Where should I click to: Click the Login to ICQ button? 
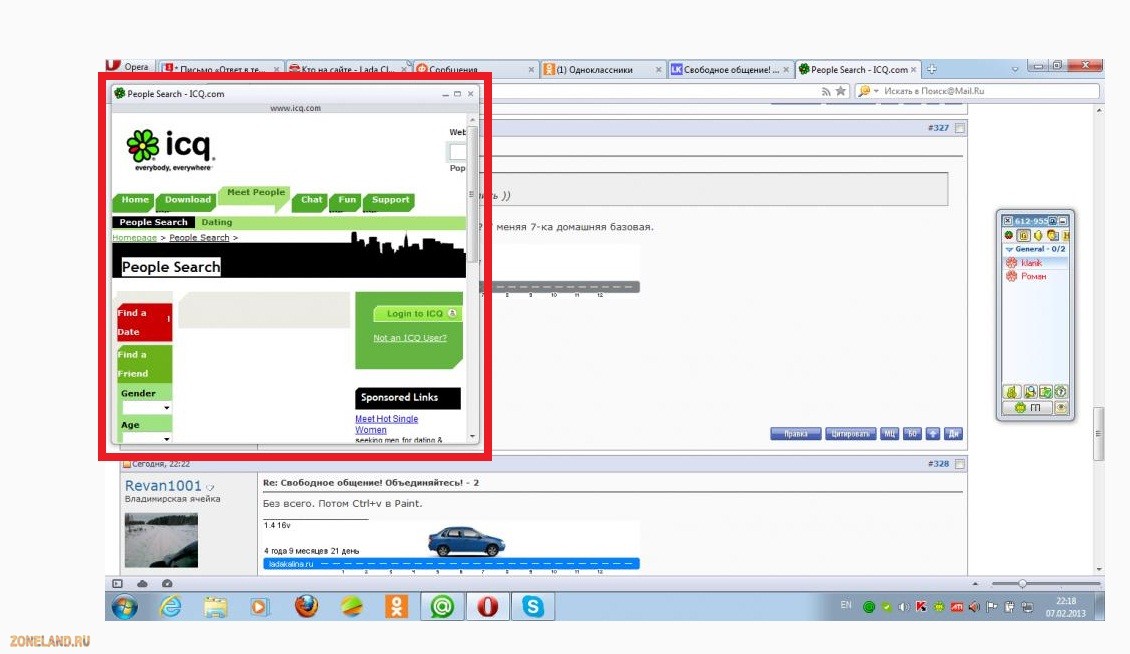tap(417, 314)
